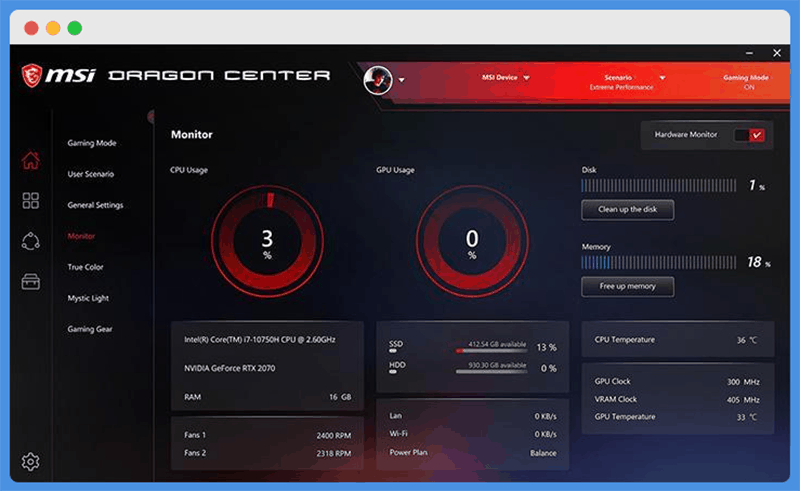800x491 pixels.
Task: Click the green macOS maximize dot
Action: coord(74,28)
